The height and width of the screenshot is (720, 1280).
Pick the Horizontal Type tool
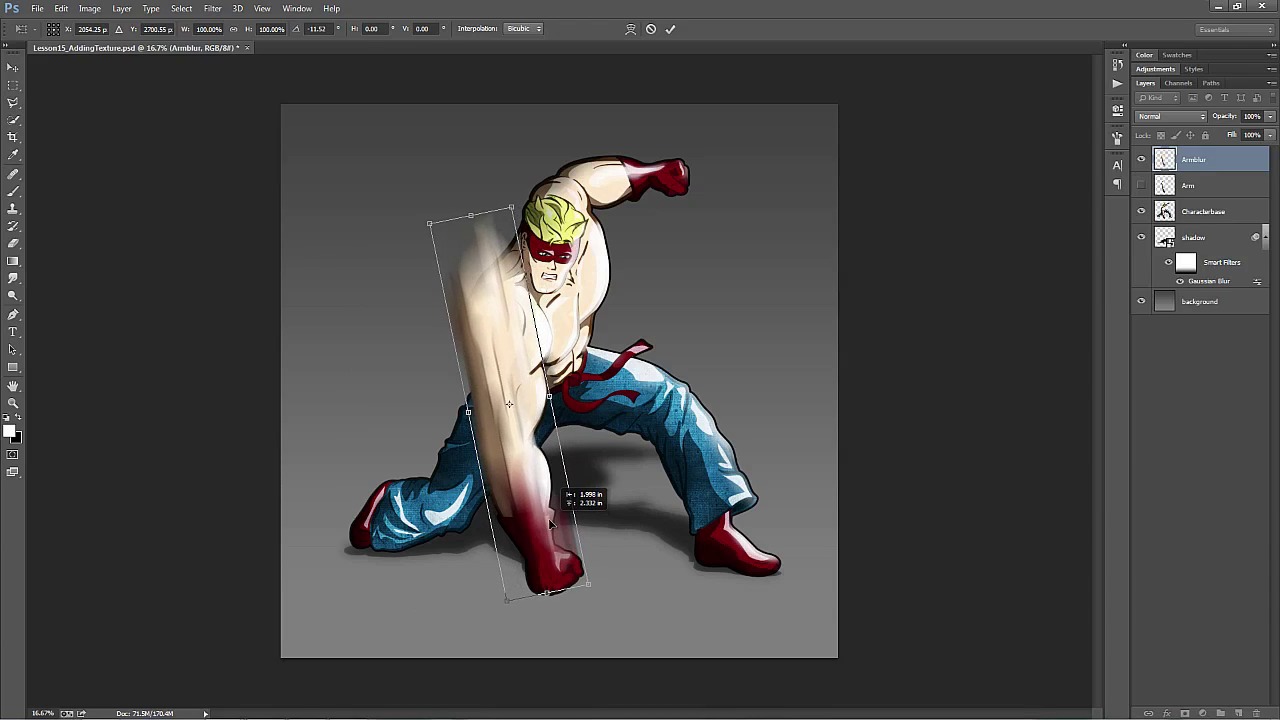tap(13, 332)
